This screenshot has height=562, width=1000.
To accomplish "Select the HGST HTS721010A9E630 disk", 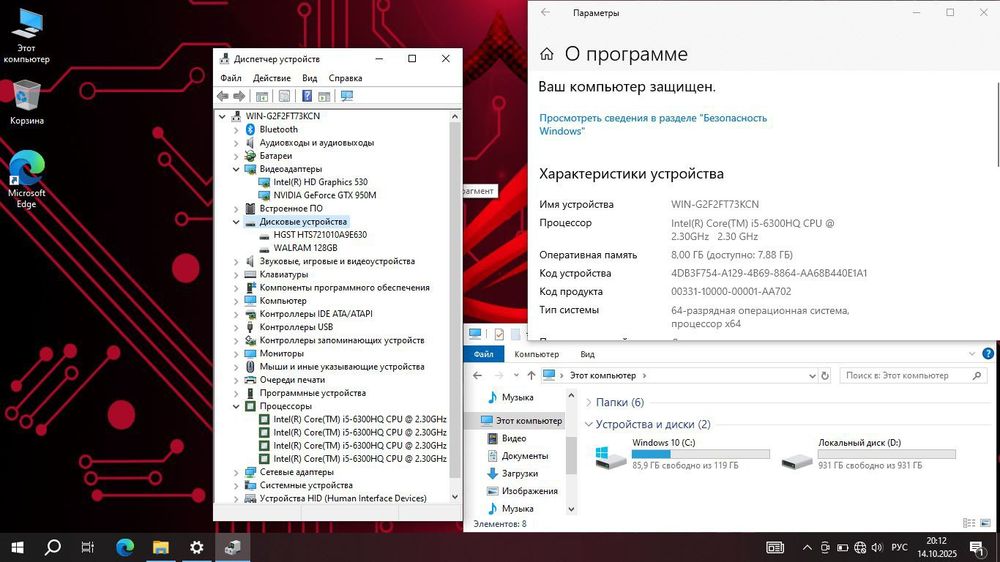I will point(320,235).
